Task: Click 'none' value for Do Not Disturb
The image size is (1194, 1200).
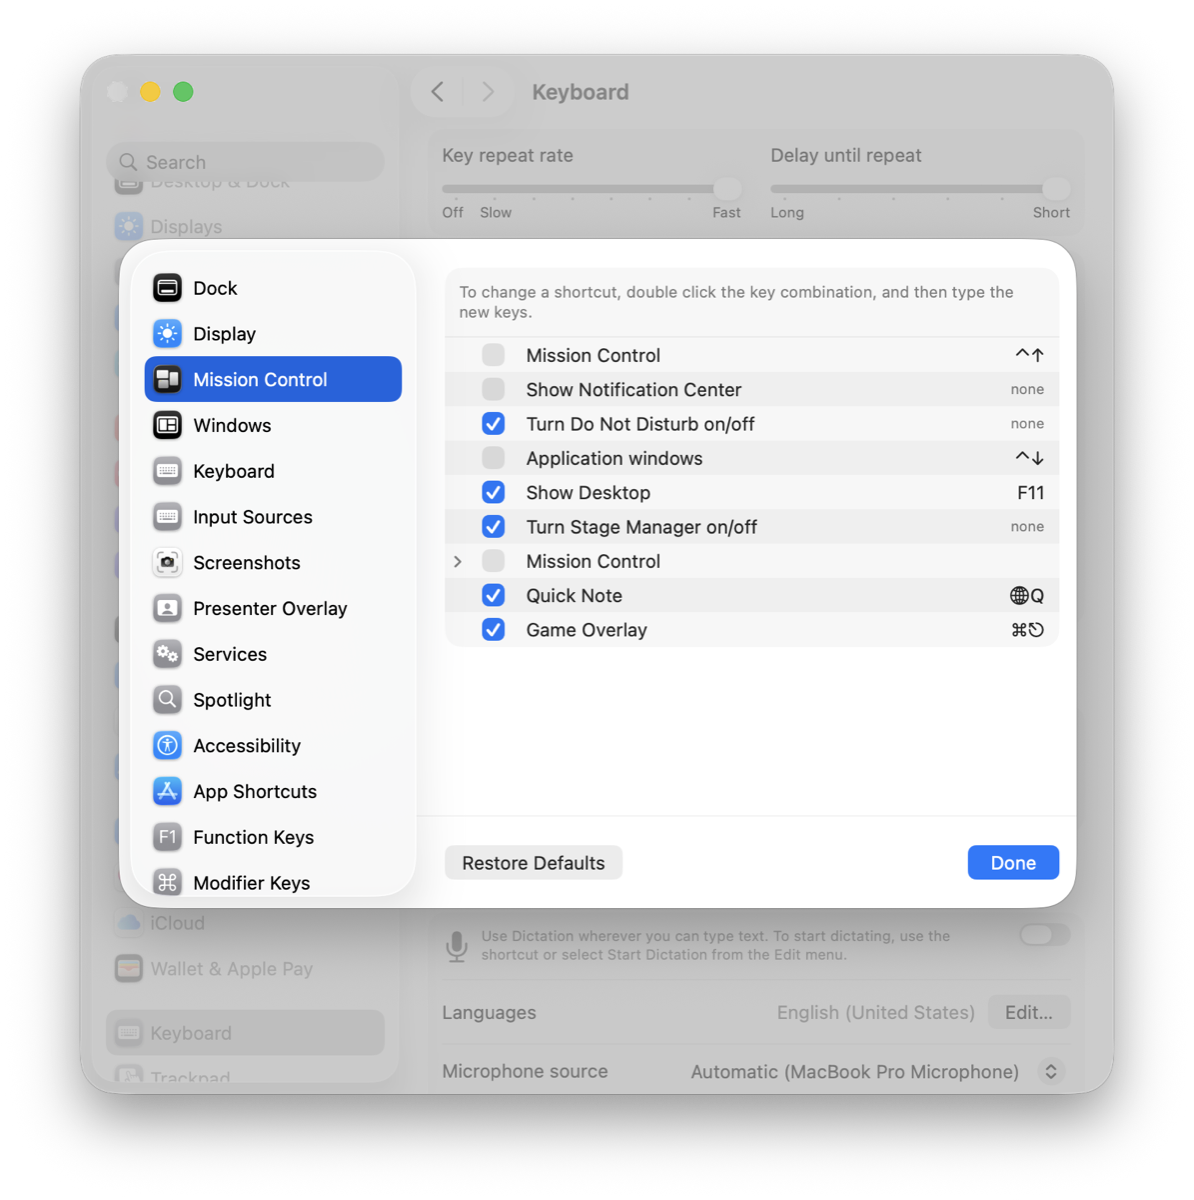Action: (x=1027, y=424)
